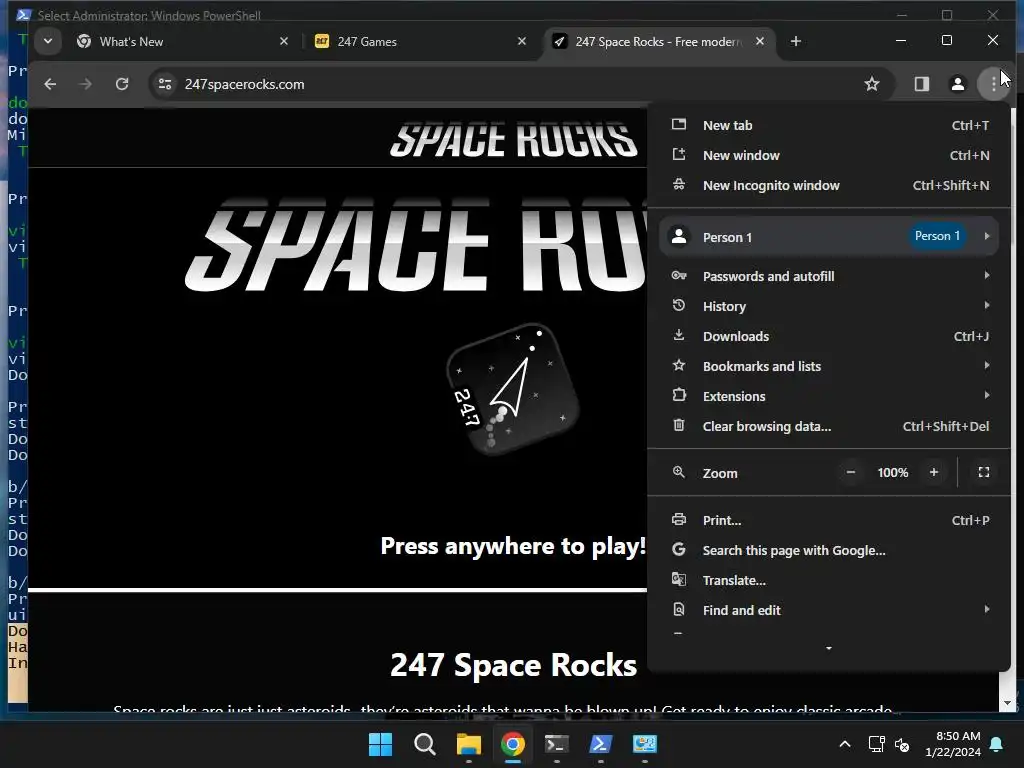This screenshot has height=768, width=1024.
Task: Open the notification bell in taskbar
Action: coord(997,744)
